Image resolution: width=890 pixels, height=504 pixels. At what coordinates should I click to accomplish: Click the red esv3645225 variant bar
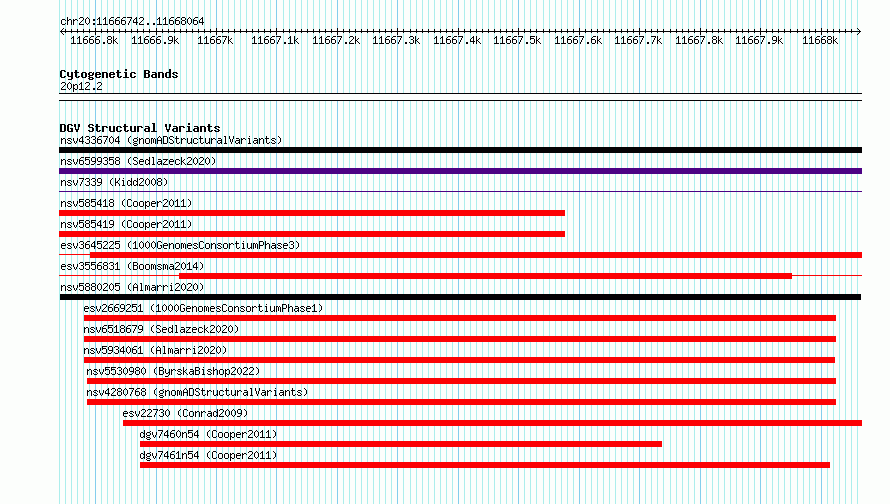[x=476, y=255]
